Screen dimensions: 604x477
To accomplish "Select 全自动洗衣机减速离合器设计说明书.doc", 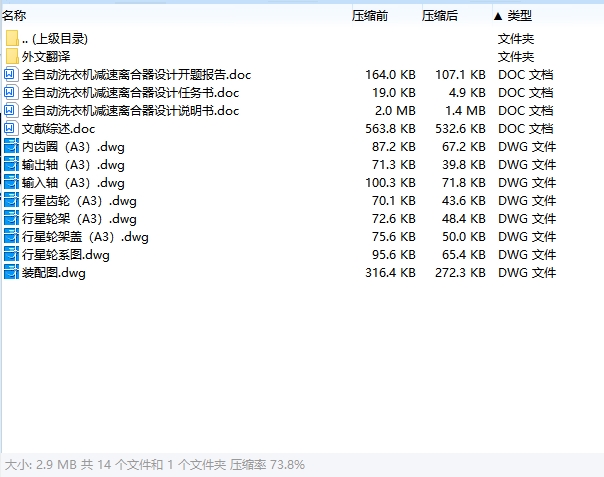I will click(130, 111).
